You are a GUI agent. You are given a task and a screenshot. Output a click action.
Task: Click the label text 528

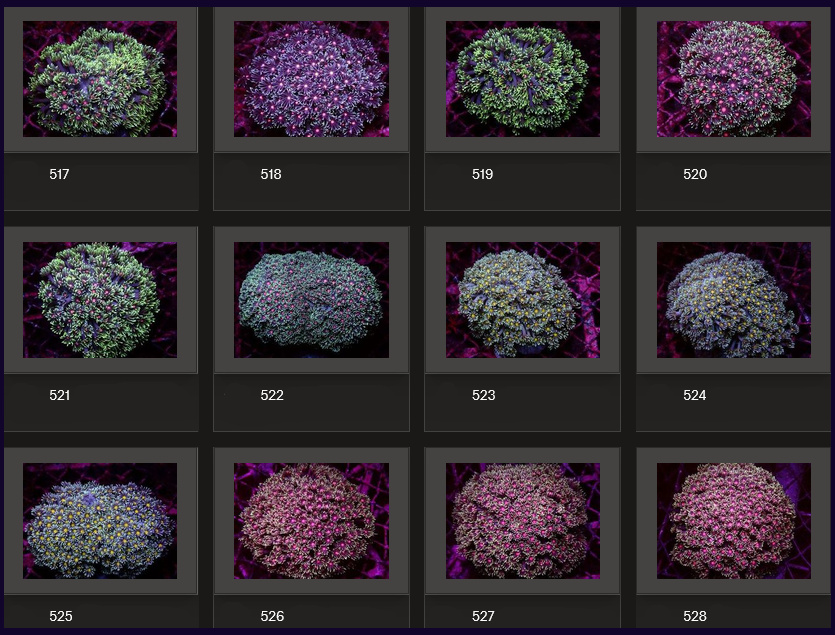click(694, 616)
